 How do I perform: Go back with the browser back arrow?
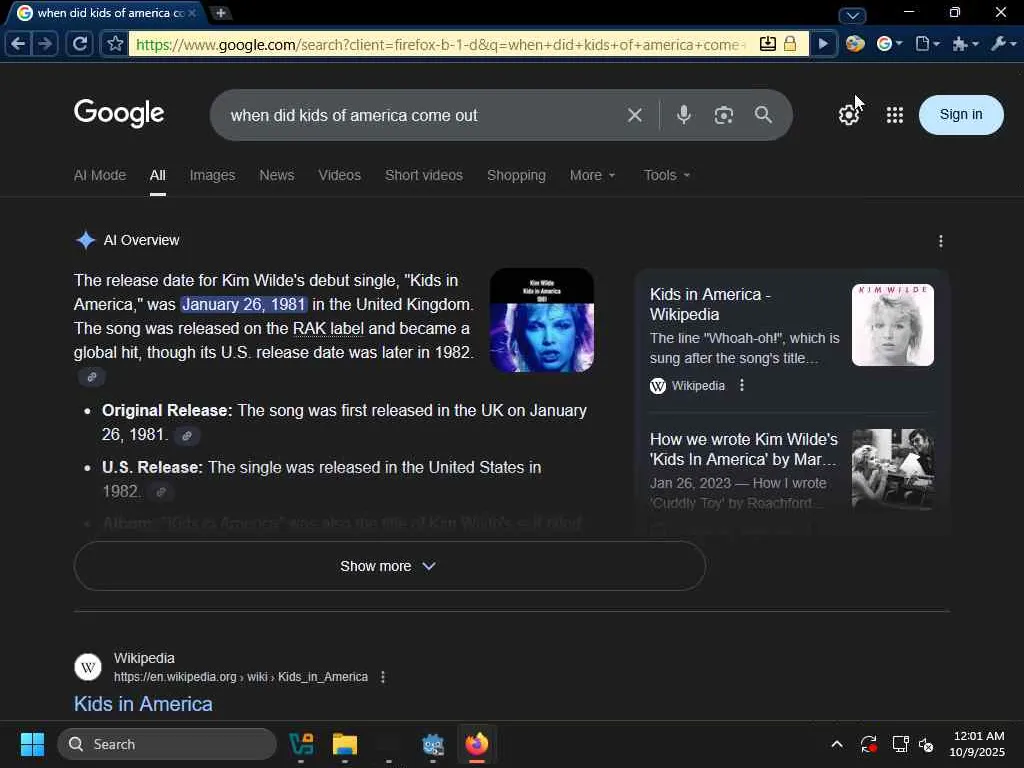point(18,44)
